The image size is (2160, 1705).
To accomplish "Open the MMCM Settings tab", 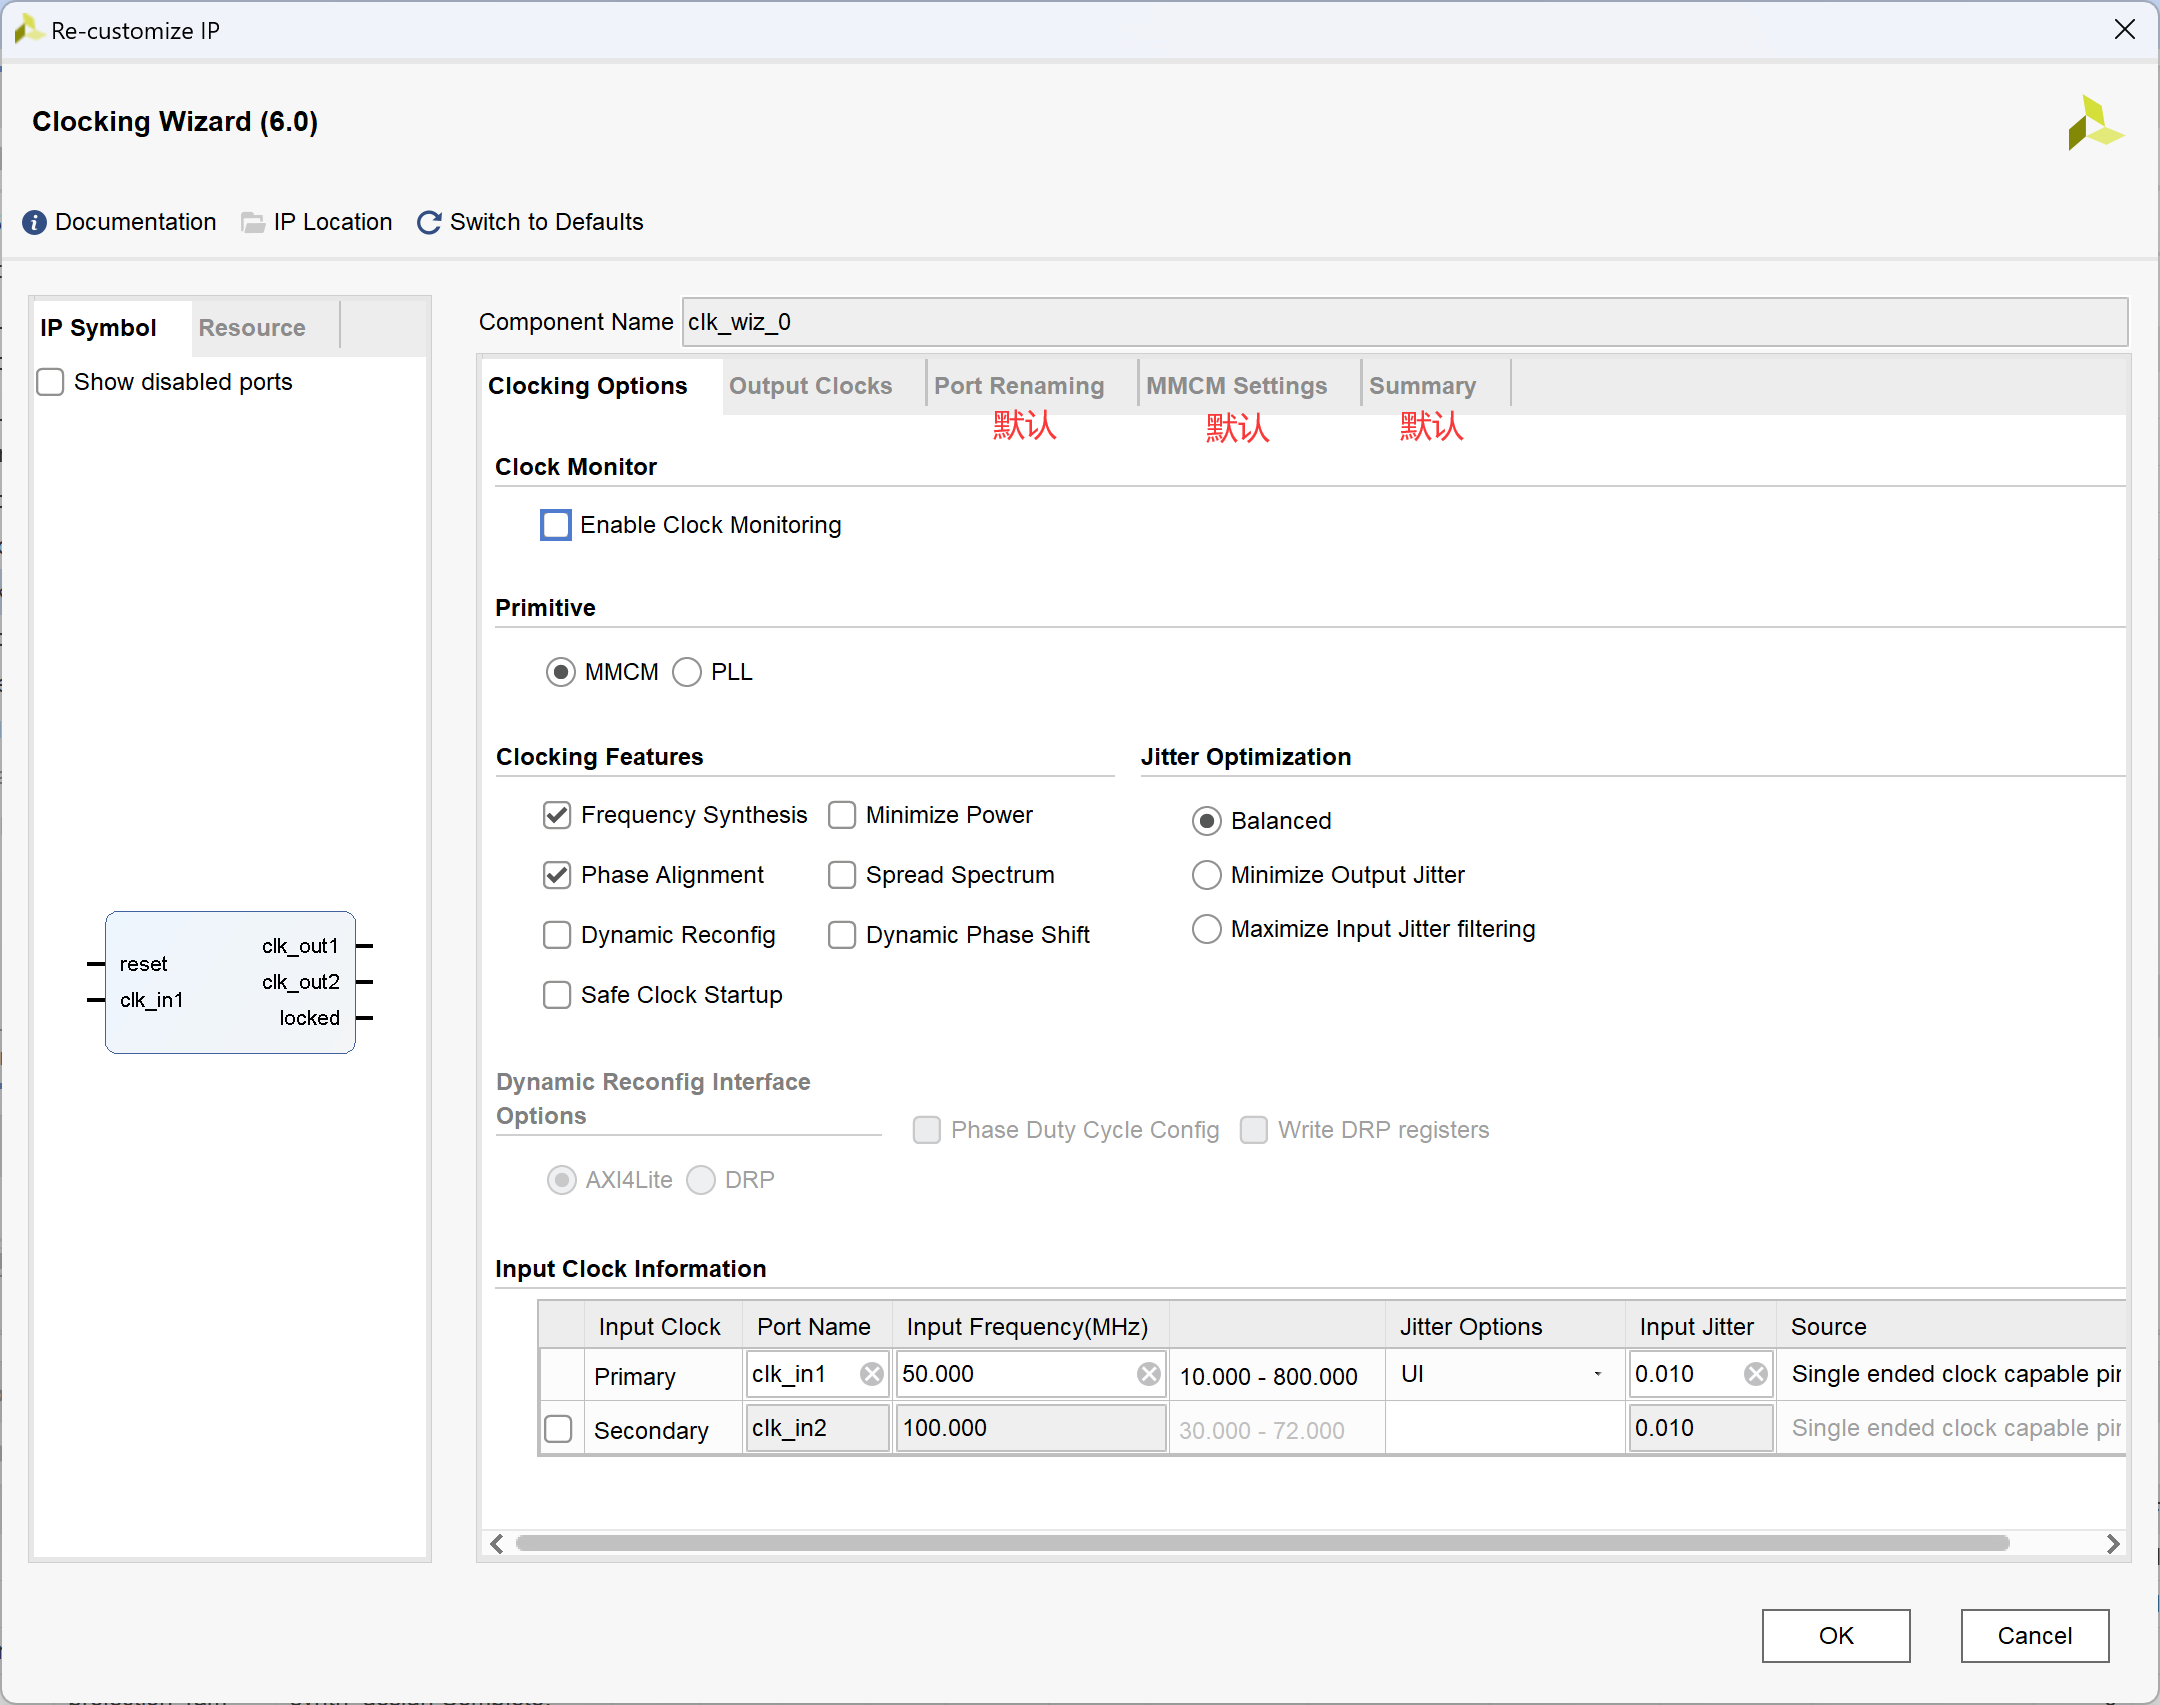I will [x=1236, y=386].
